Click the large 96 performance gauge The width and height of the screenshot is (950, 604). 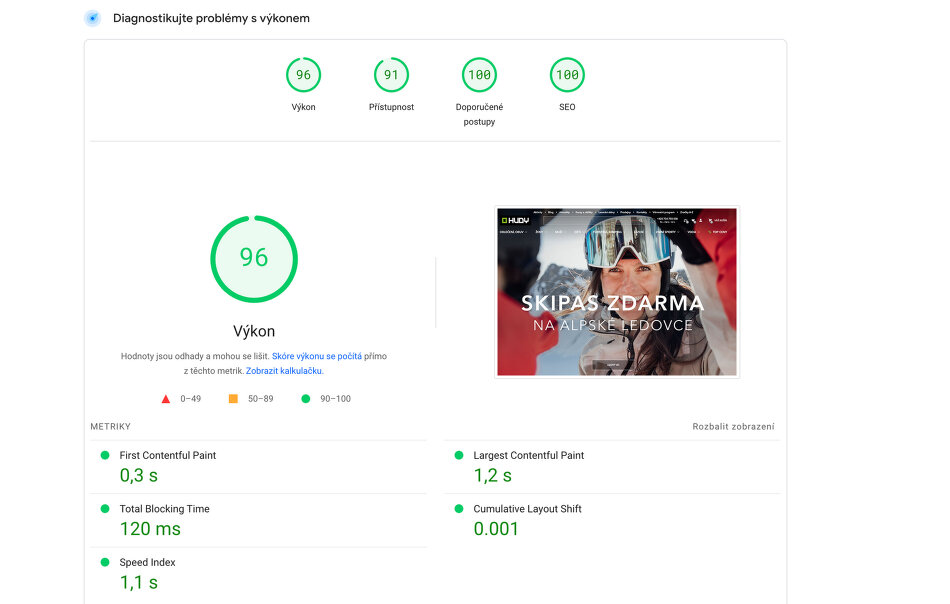254,258
